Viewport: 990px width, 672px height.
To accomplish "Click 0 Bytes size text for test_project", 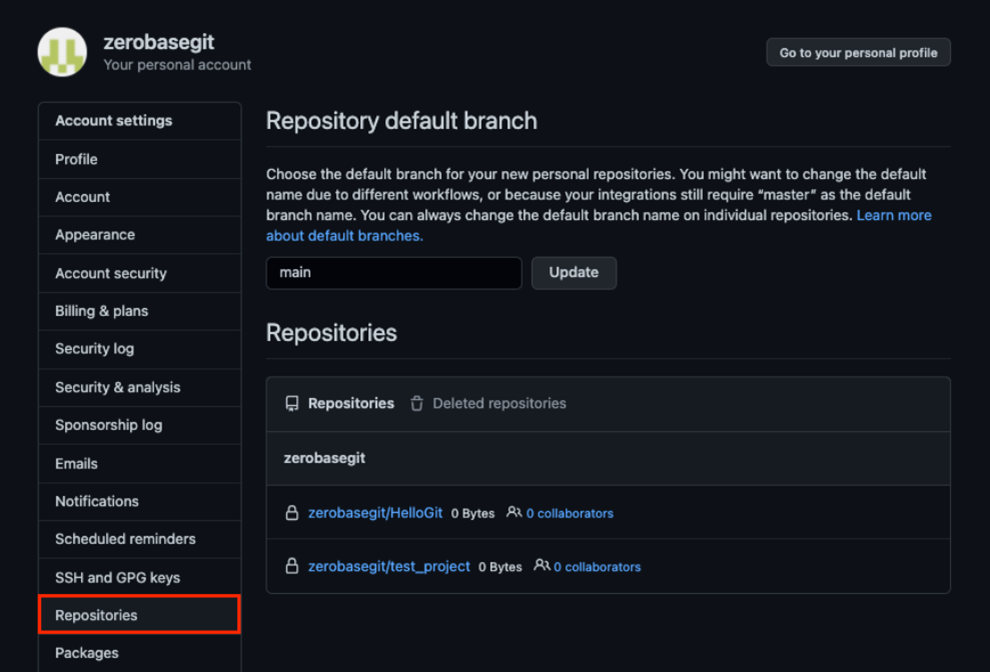I will coord(500,567).
